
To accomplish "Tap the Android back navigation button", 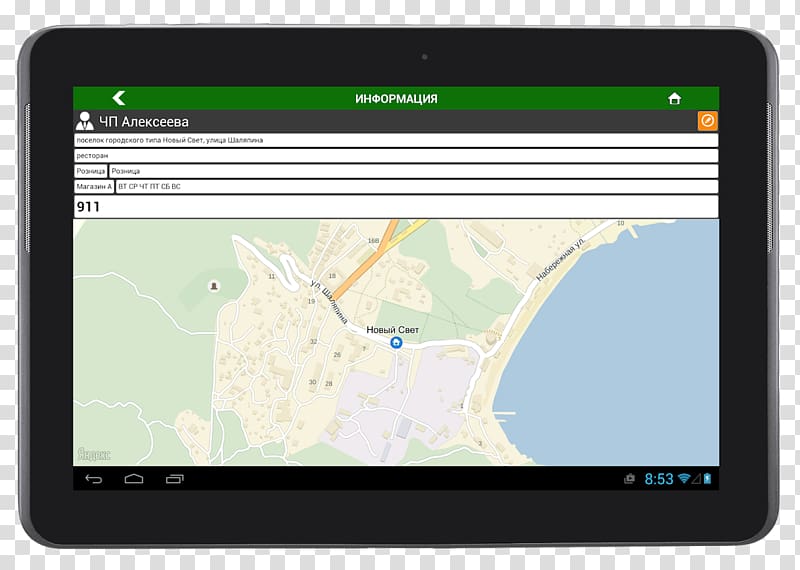I will coord(93,479).
